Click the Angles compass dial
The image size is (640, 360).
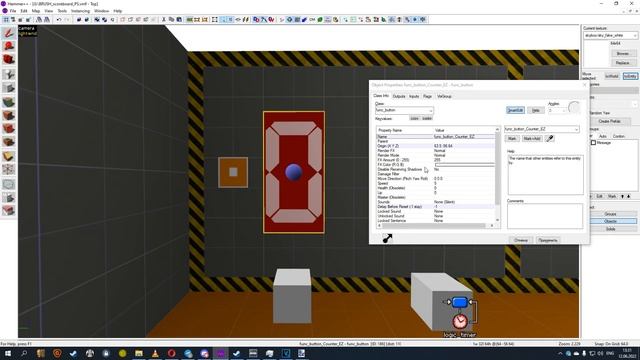pyautogui.click(x=574, y=107)
